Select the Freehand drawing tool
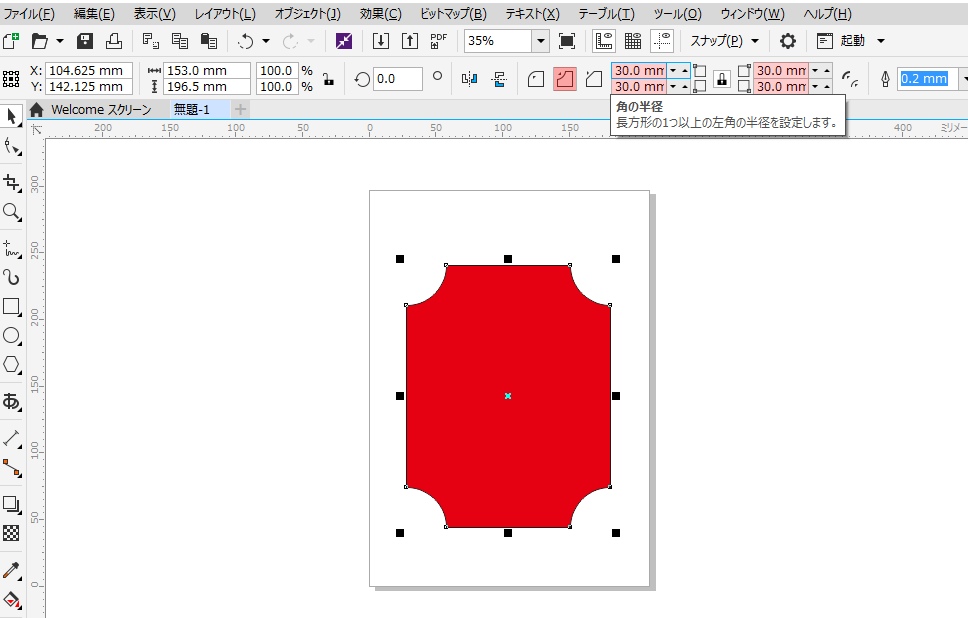 tap(11, 248)
